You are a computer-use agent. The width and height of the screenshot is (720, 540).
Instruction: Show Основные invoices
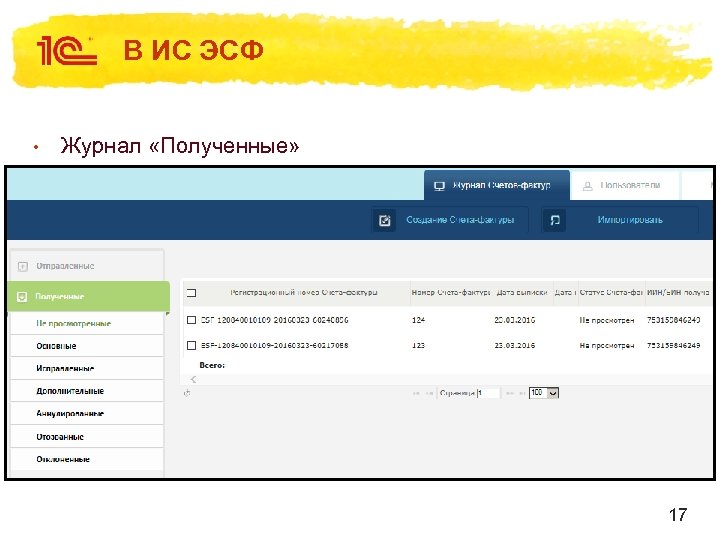(87, 346)
